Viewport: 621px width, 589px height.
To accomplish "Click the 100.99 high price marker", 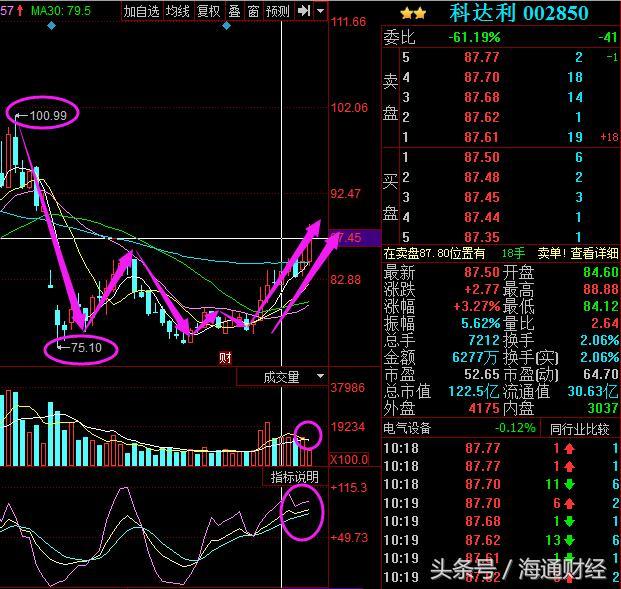I will 47,116.
